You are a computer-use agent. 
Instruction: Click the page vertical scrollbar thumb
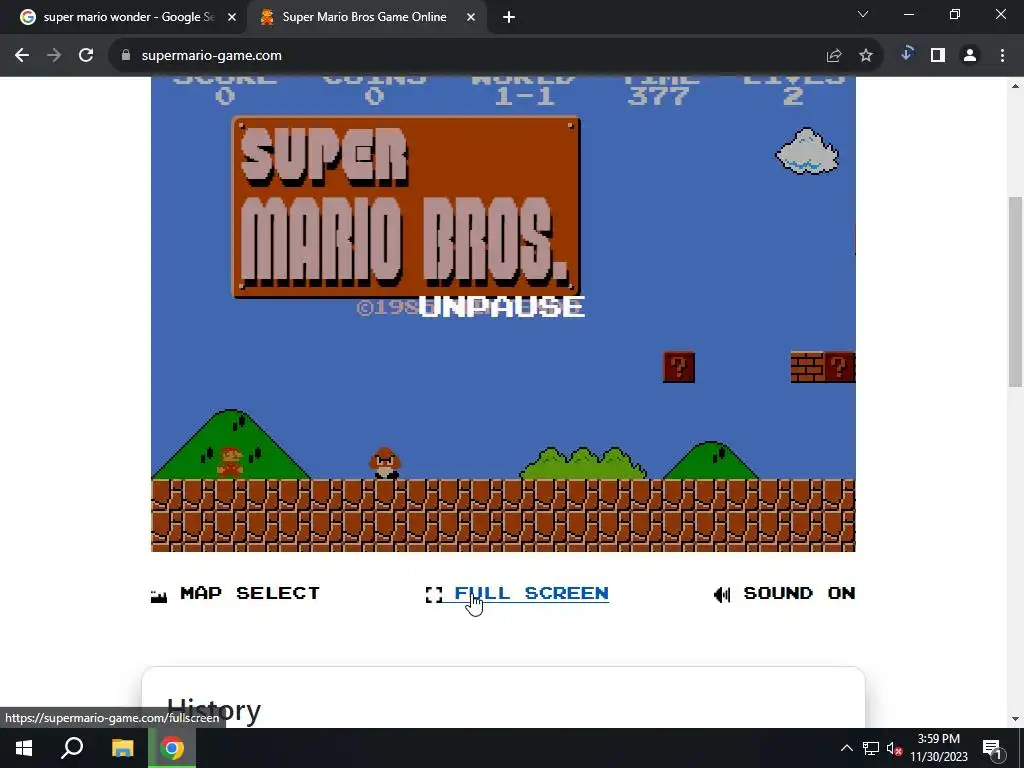pos(1016,291)
